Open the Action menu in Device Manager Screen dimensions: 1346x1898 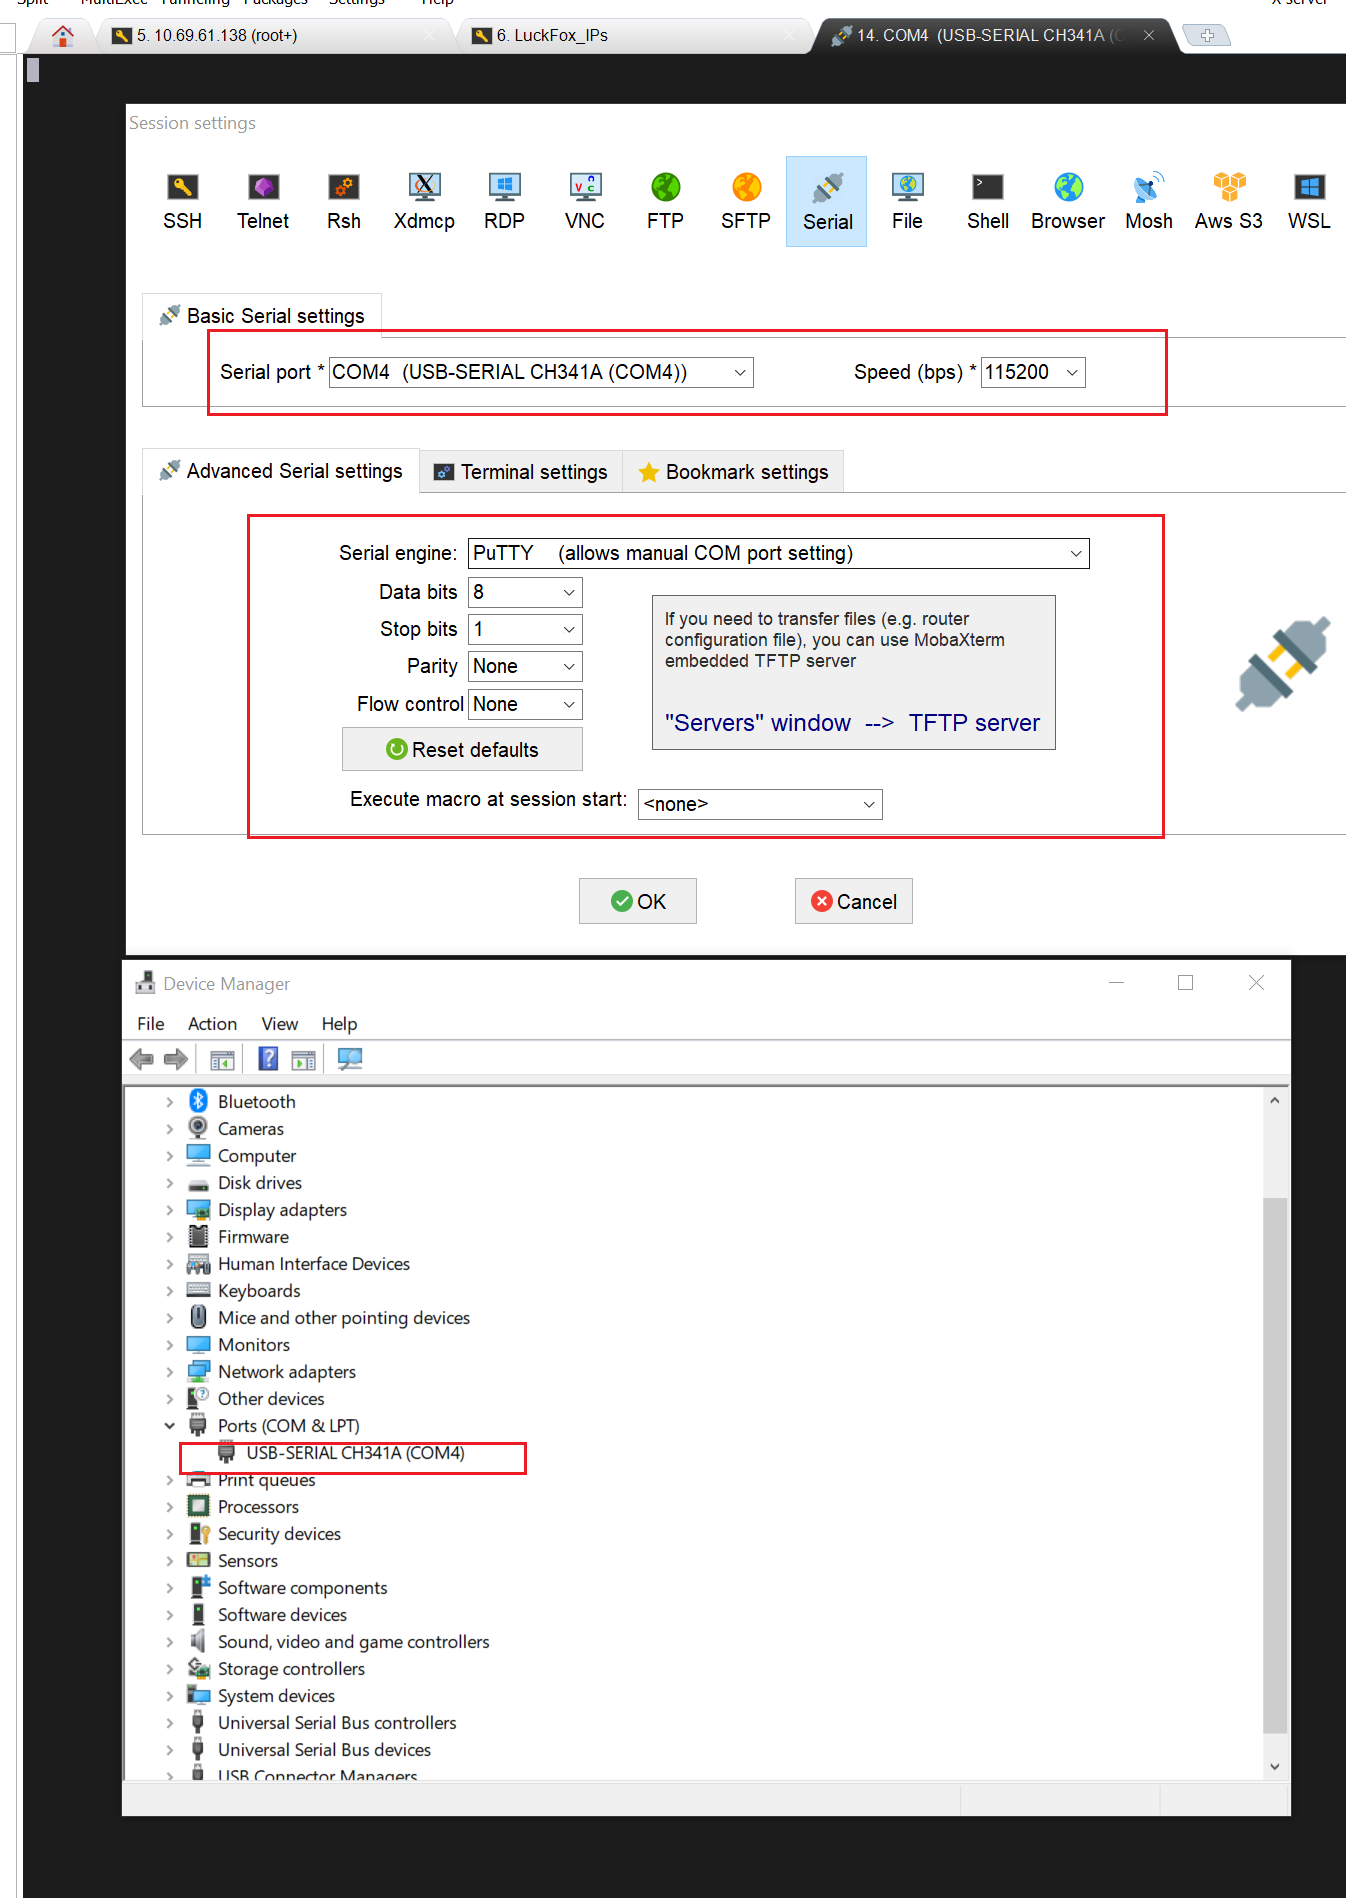tap(213, 1024)
